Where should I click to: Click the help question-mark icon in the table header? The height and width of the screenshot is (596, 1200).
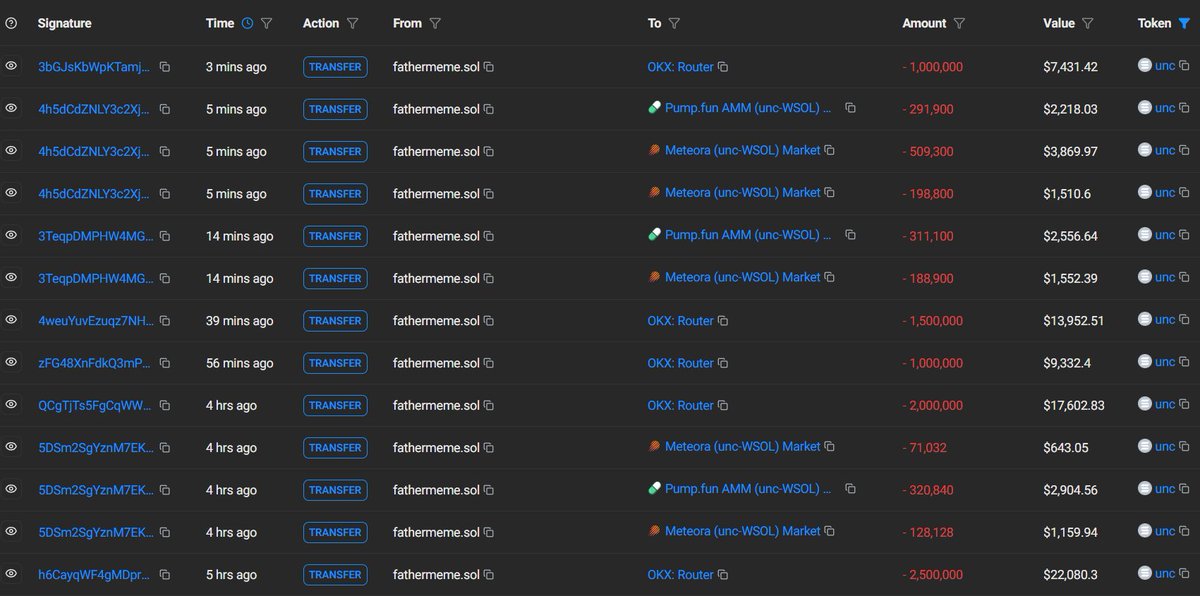(x=11, y=23)
